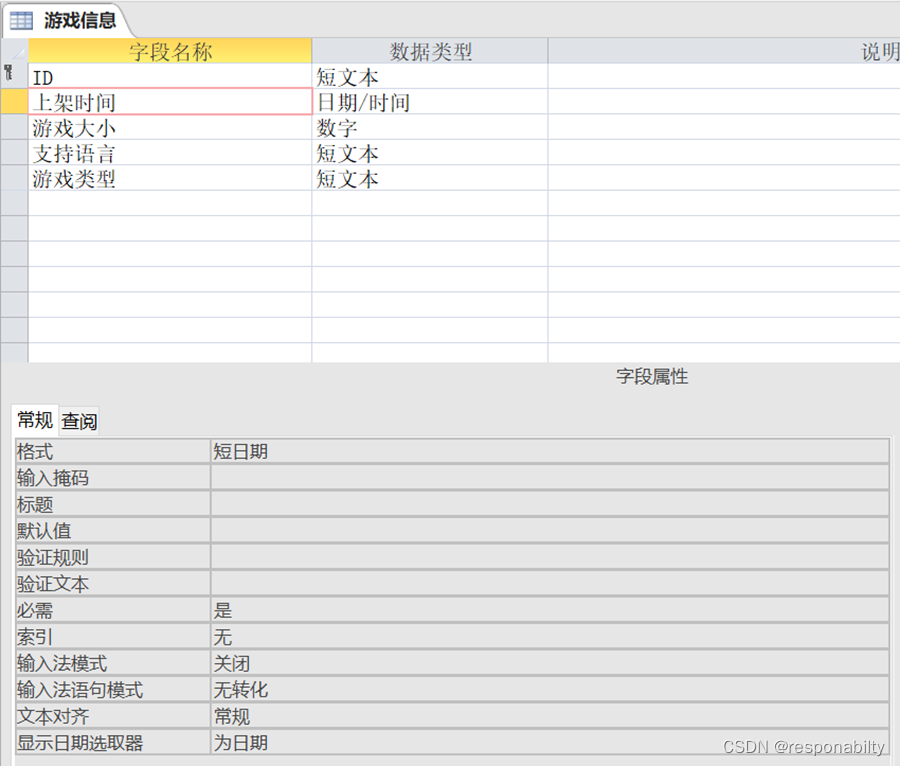Open the data type of the ID field
Screen dimensions: 900x766
430,76
